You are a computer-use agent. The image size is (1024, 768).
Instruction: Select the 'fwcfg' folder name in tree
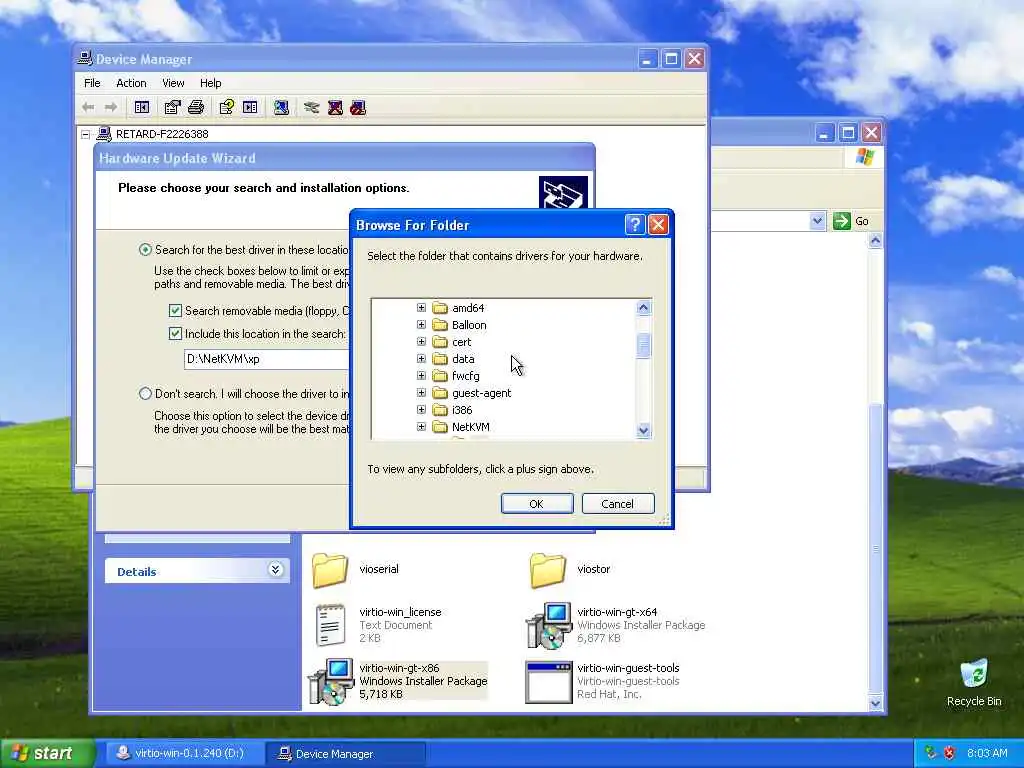(x=466, y=376)
